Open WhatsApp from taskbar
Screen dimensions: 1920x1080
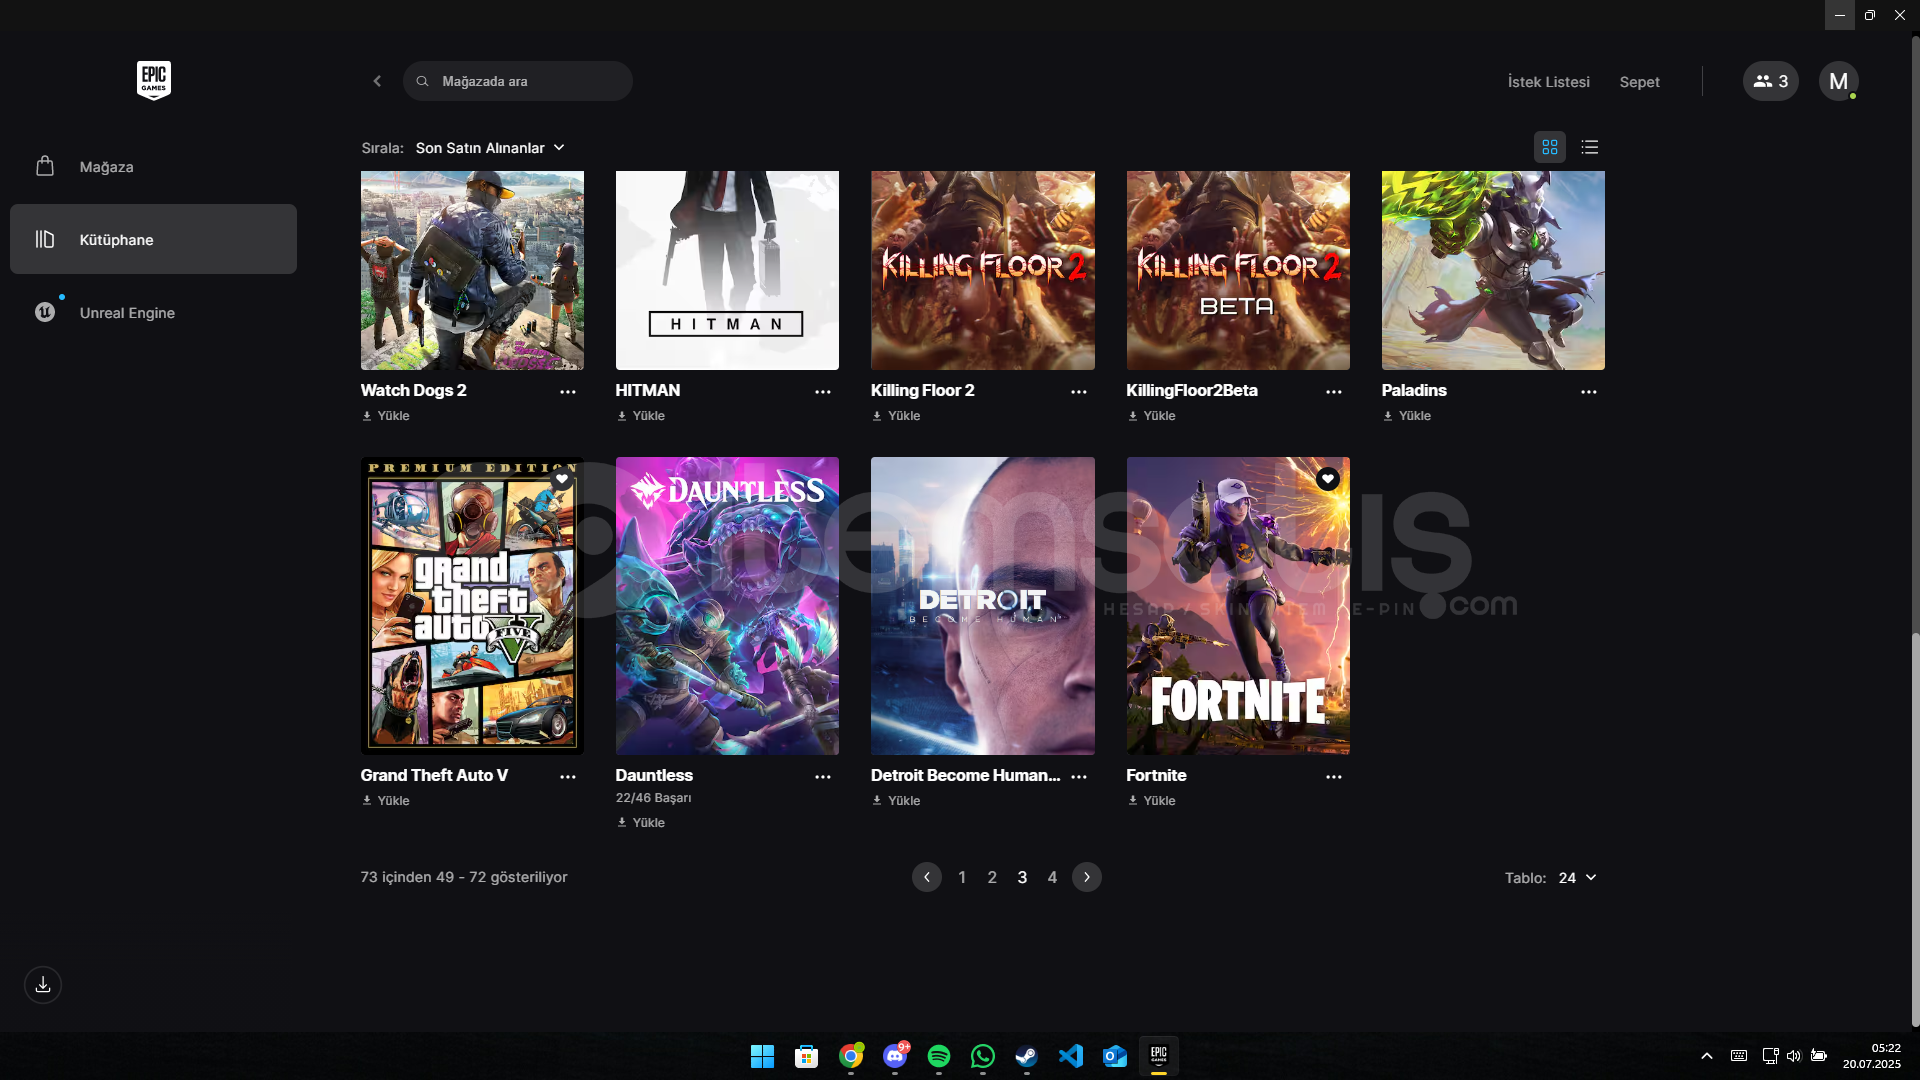click(983, 1056)
